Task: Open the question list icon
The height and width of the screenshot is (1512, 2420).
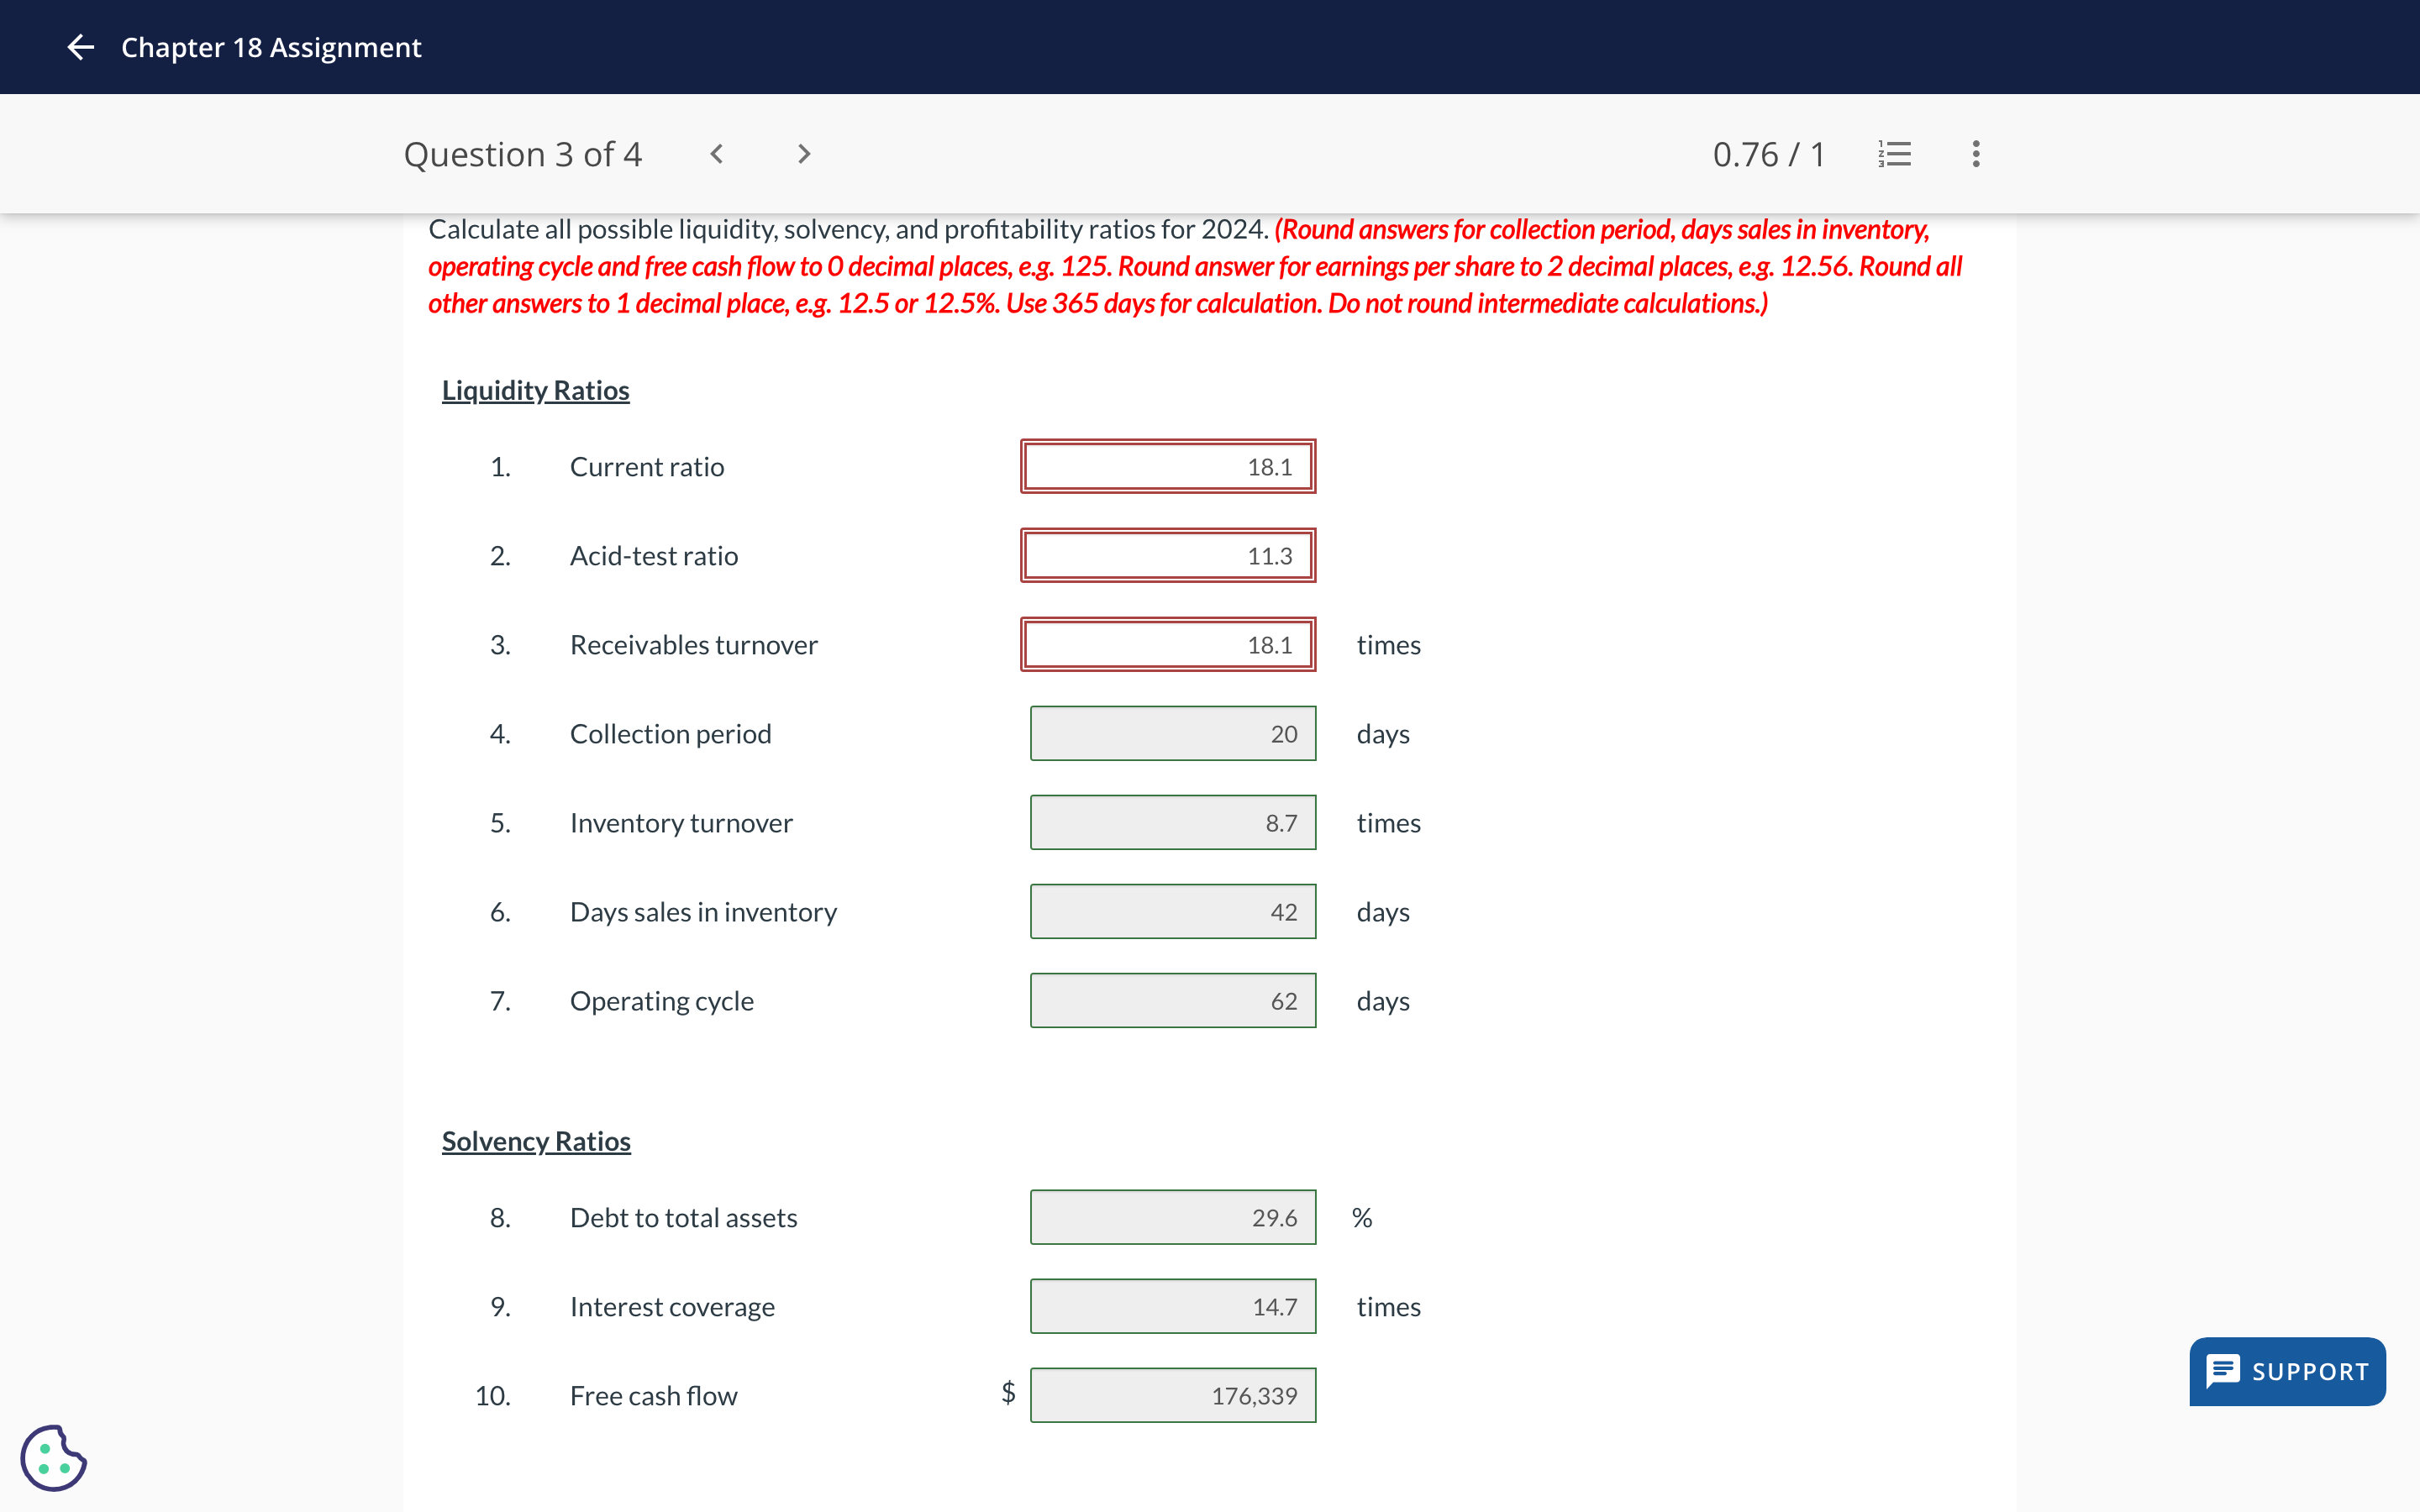Action: 1894,154
